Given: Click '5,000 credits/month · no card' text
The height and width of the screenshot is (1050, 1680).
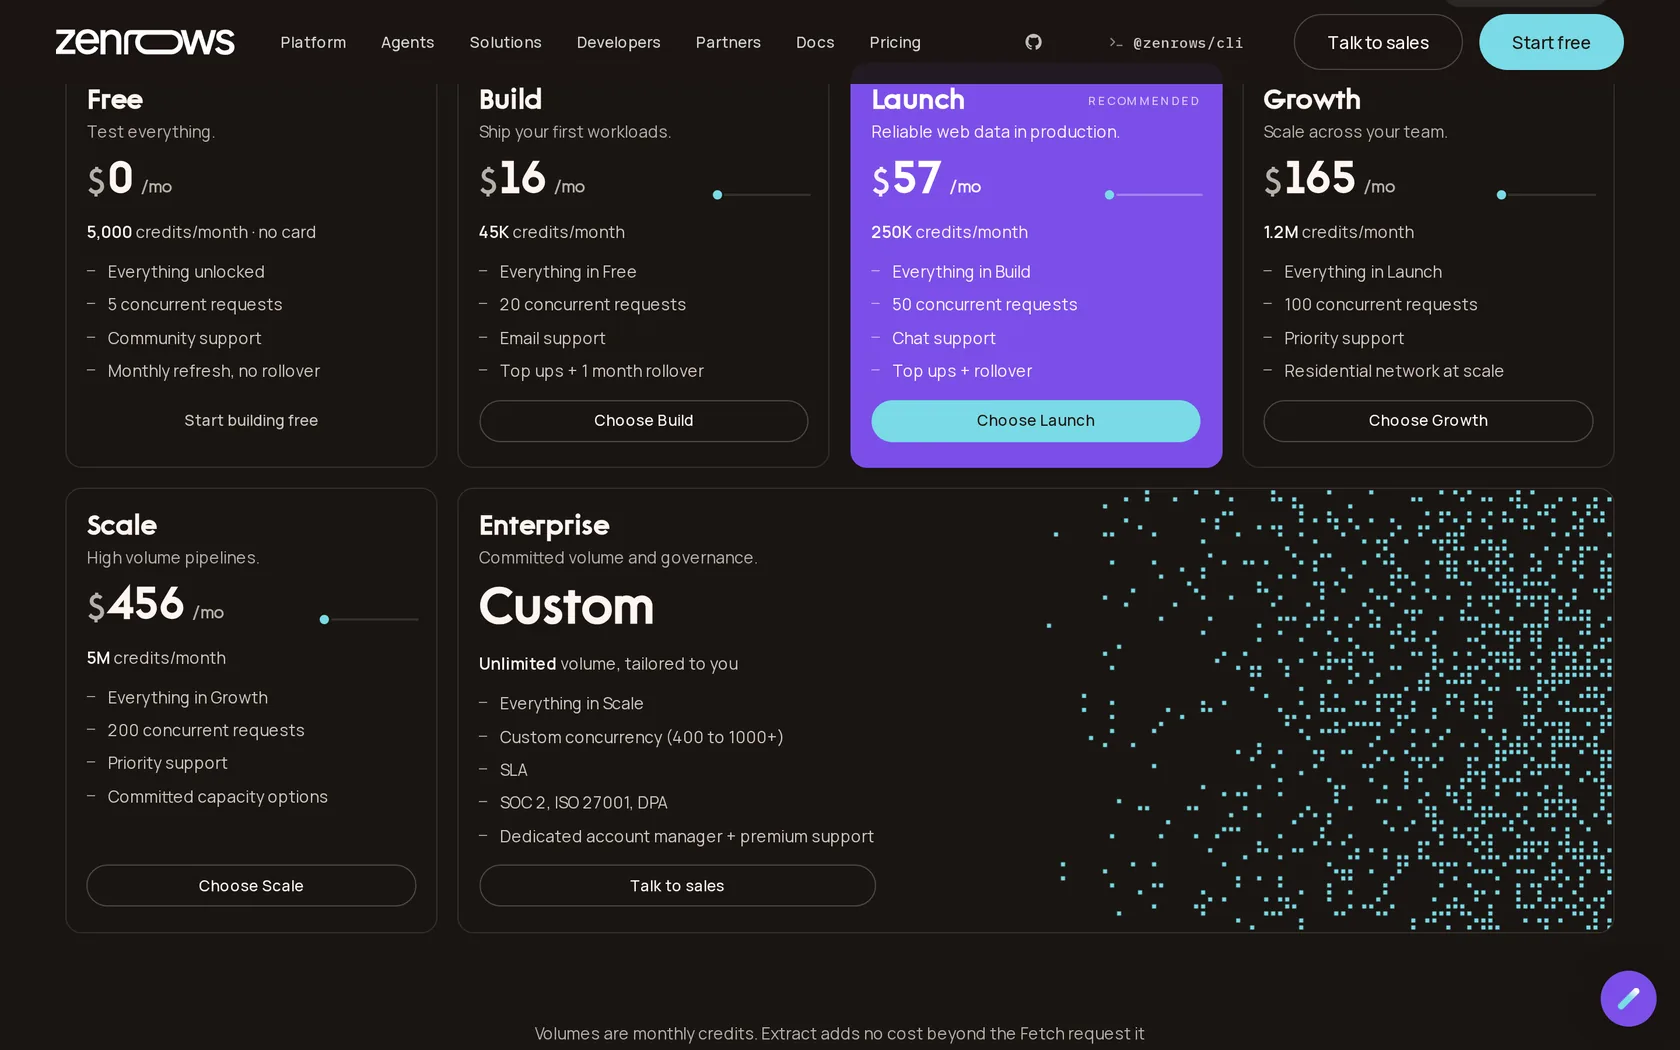Looking at the screenshot, I should click(201, 232).
